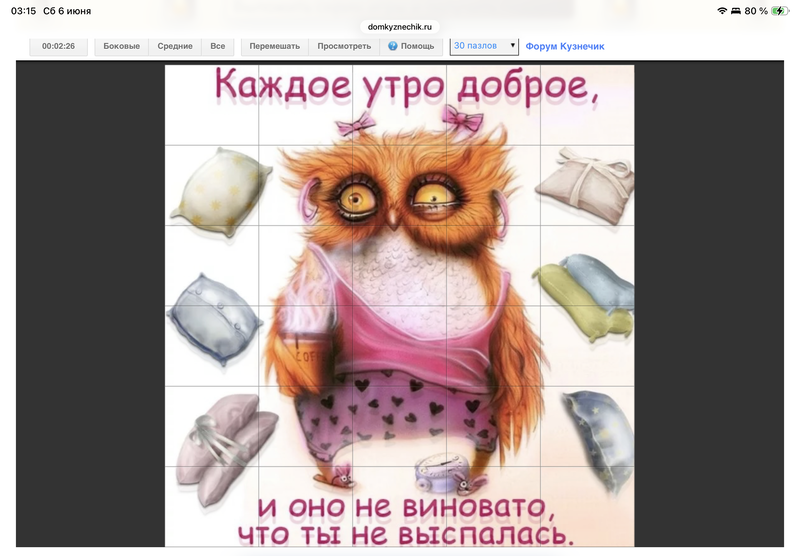Tap the 03:15 clock in status bar
This screenshot has height=556, width=800.
tap(23, 11)
